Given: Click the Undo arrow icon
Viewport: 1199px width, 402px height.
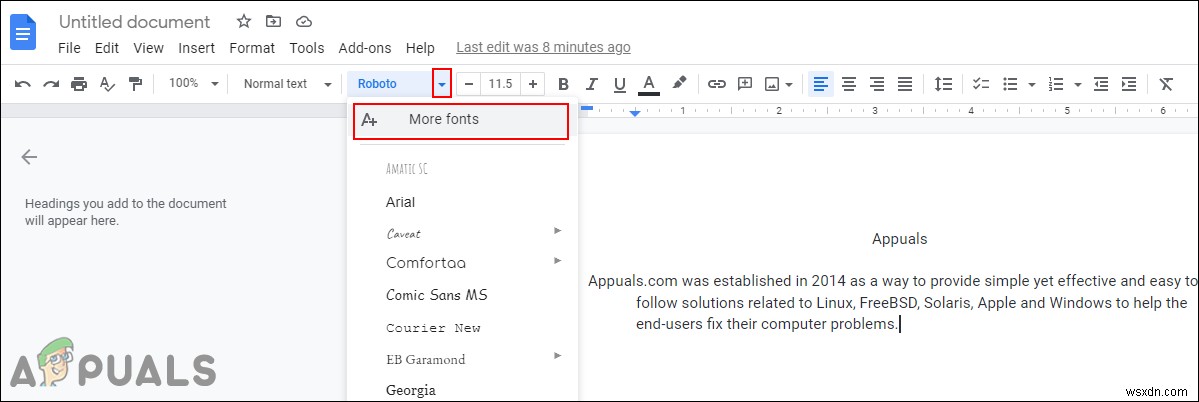Looking at the screenshot, I should (23, 84).
